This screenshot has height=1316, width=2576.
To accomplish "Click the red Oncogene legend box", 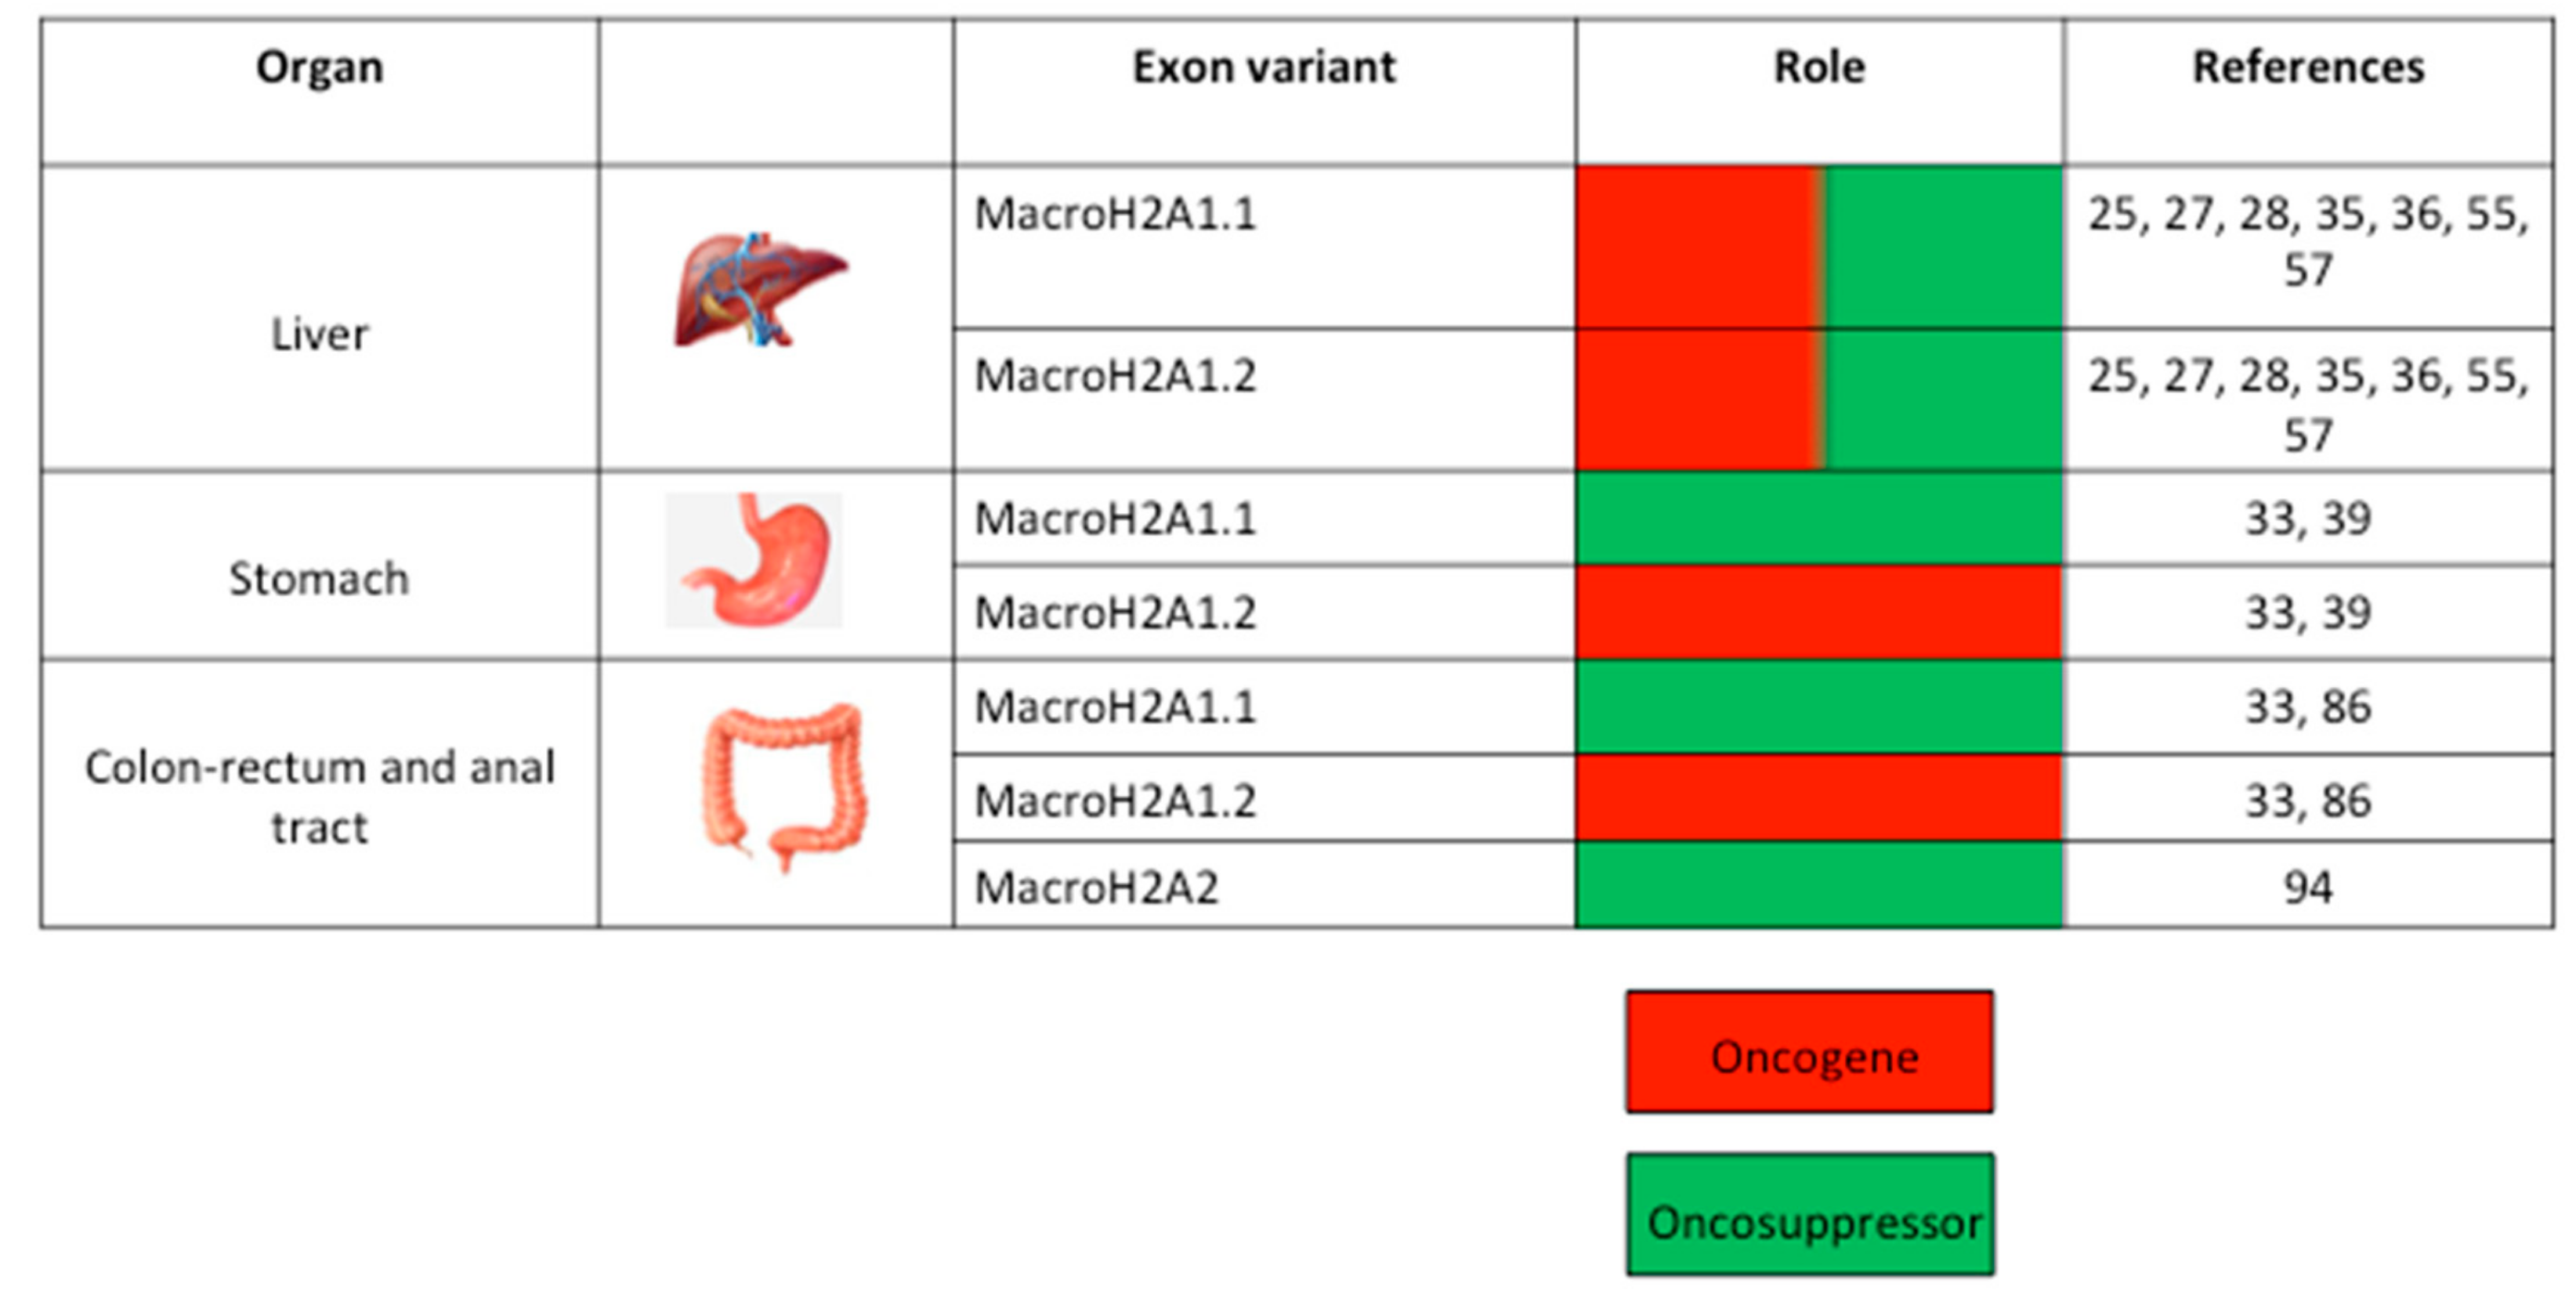I will pos(1809,1053).
